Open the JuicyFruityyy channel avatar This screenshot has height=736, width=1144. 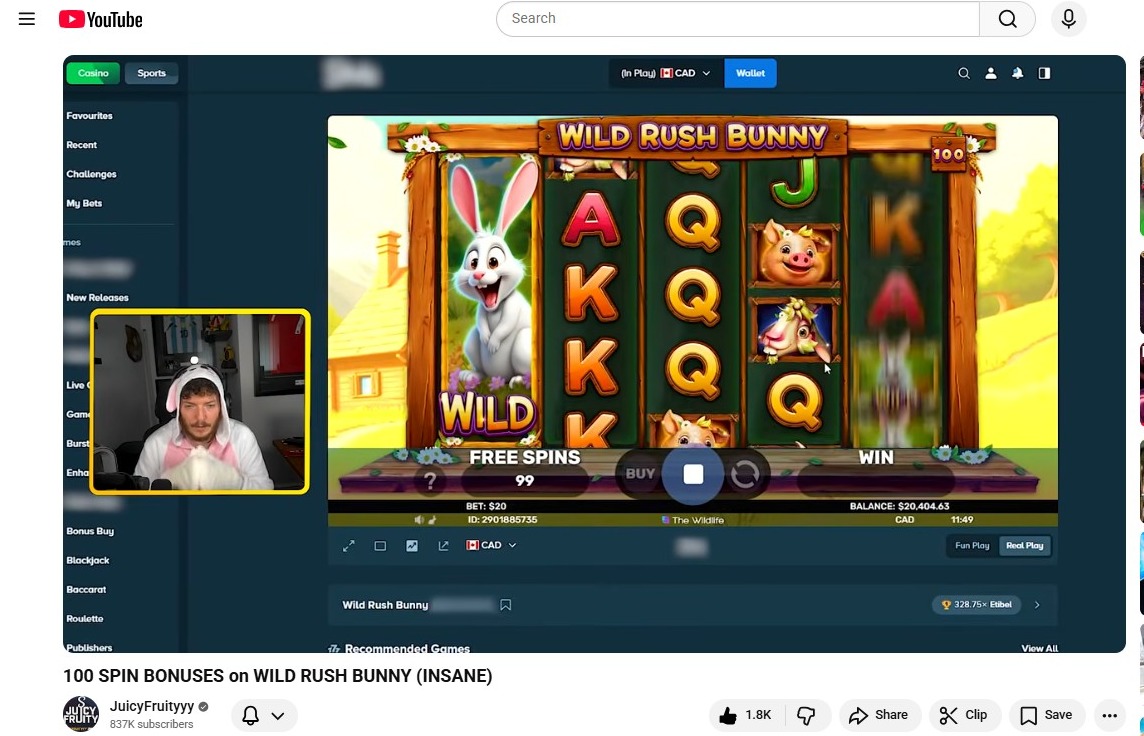click(x=81, y=713)
